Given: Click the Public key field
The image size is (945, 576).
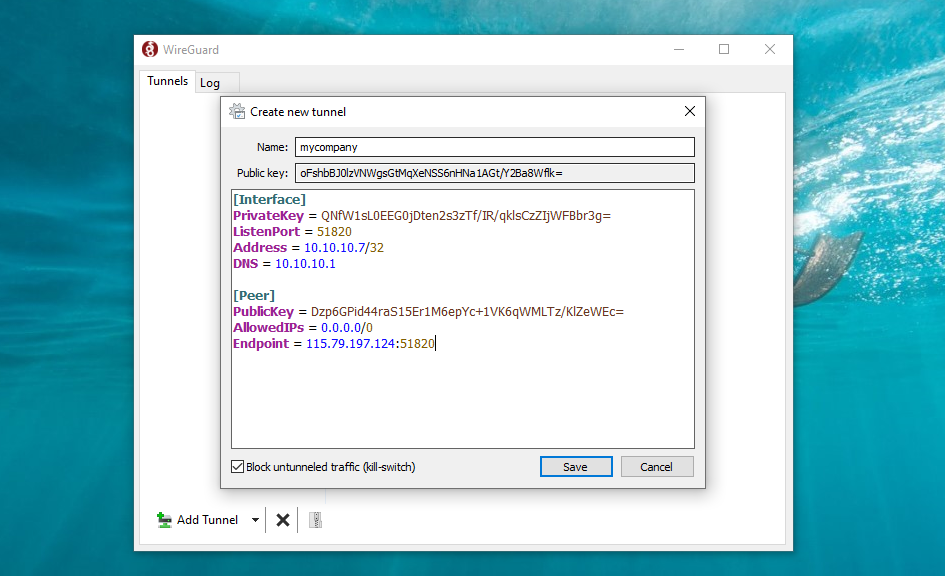Looking at the screenshot, I should [495, 173].
